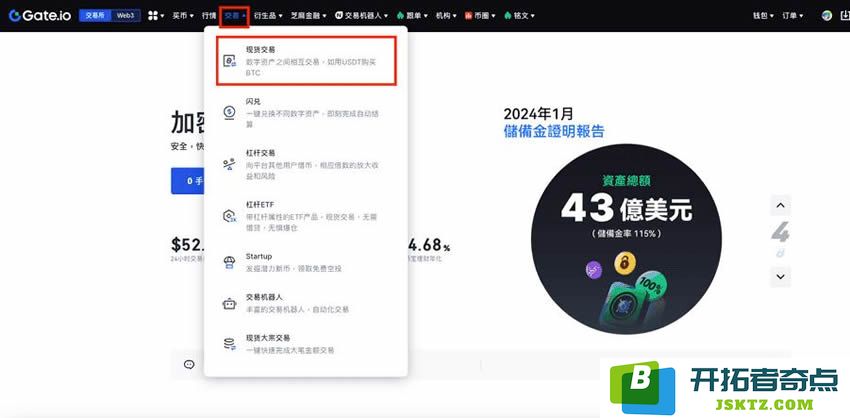Select 交易机器人 entry in dropdown menu
The height and width of the screenshot is (418, 850).
305,304
